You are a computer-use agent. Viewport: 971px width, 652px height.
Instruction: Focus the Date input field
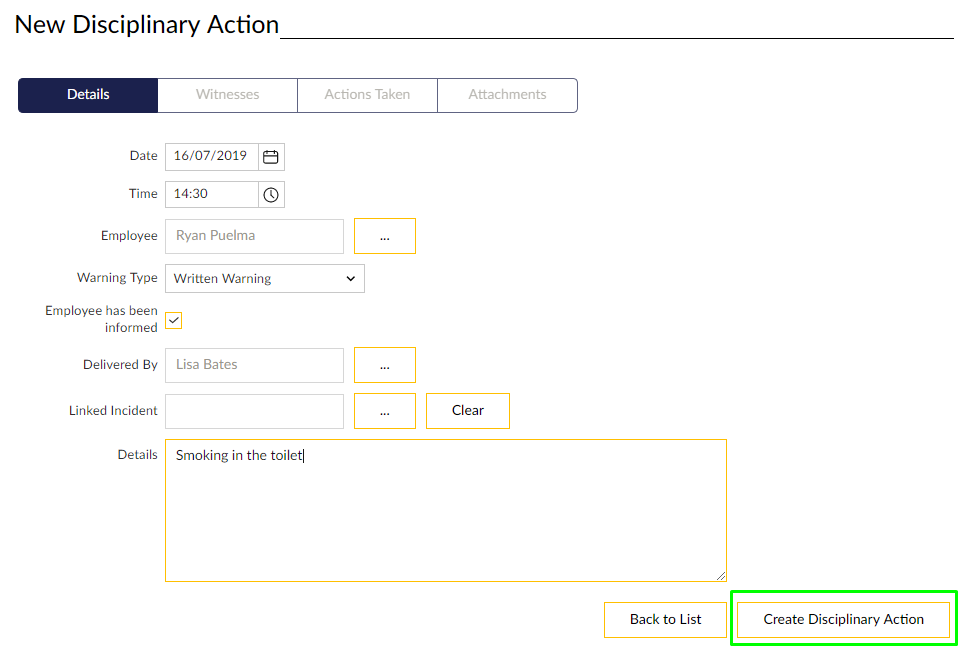[x=212, y=157]
